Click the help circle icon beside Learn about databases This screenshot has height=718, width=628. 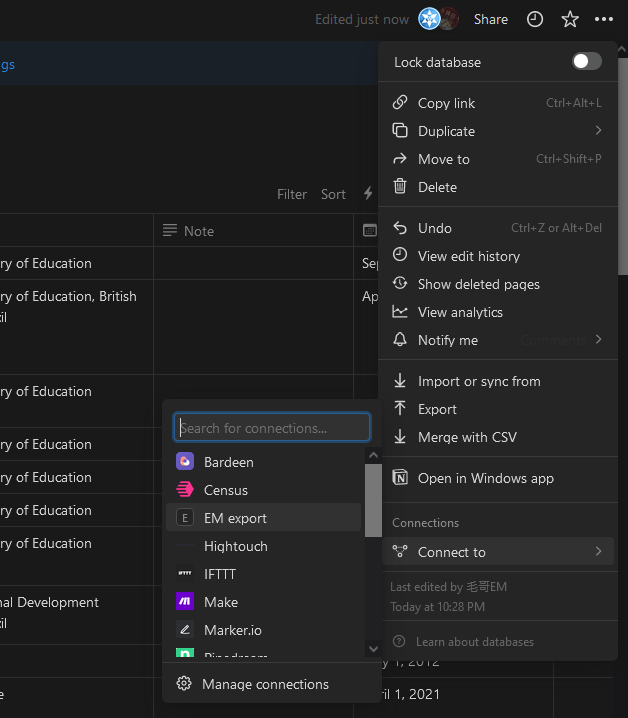click(399, 641)
